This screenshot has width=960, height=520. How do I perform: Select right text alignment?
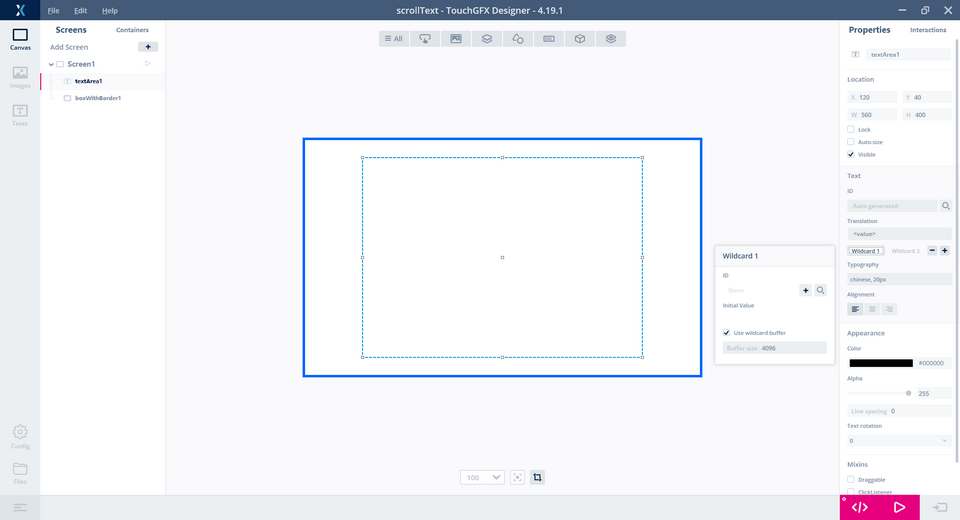(889, 309)
